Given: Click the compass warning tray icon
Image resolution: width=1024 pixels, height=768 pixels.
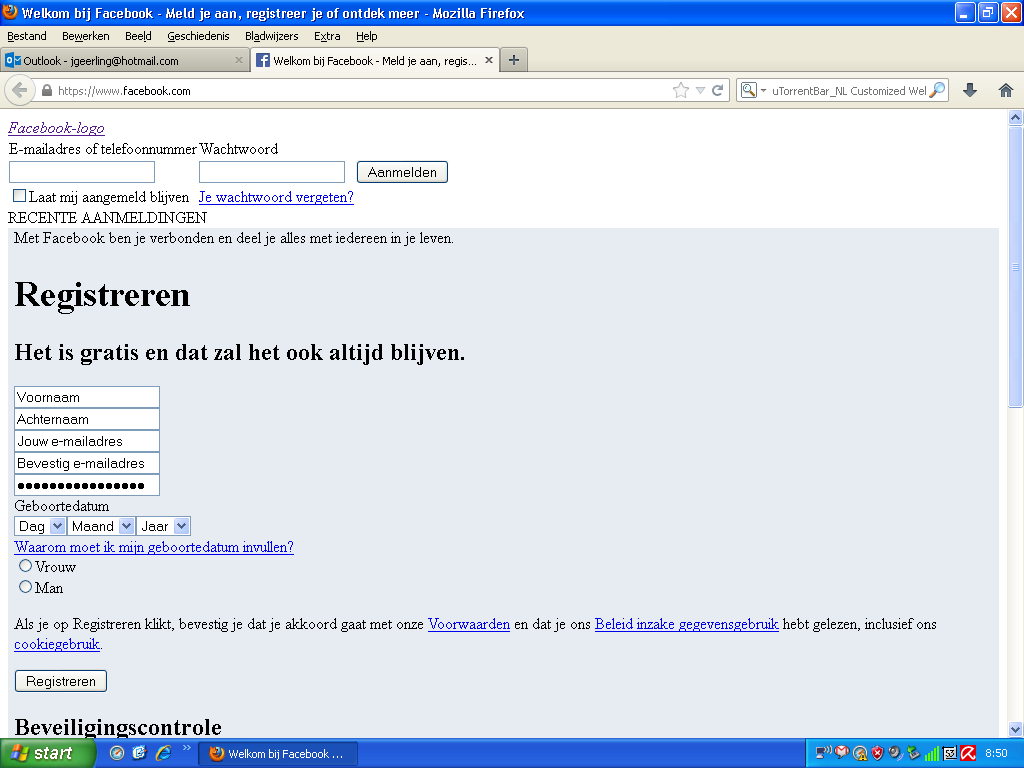Looking at the screenshot, I should [861, 753].
